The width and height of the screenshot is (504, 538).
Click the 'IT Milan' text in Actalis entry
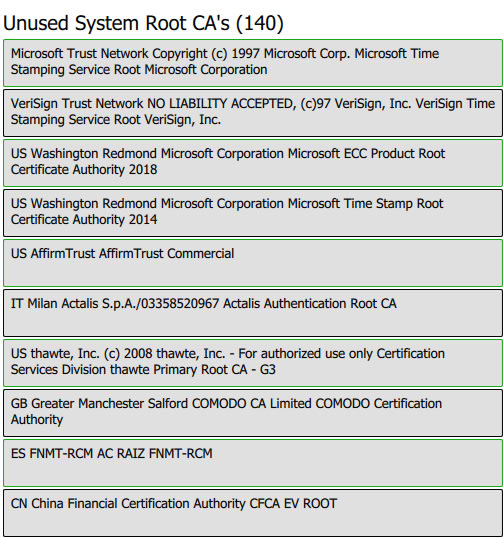(x=34, y=304)
